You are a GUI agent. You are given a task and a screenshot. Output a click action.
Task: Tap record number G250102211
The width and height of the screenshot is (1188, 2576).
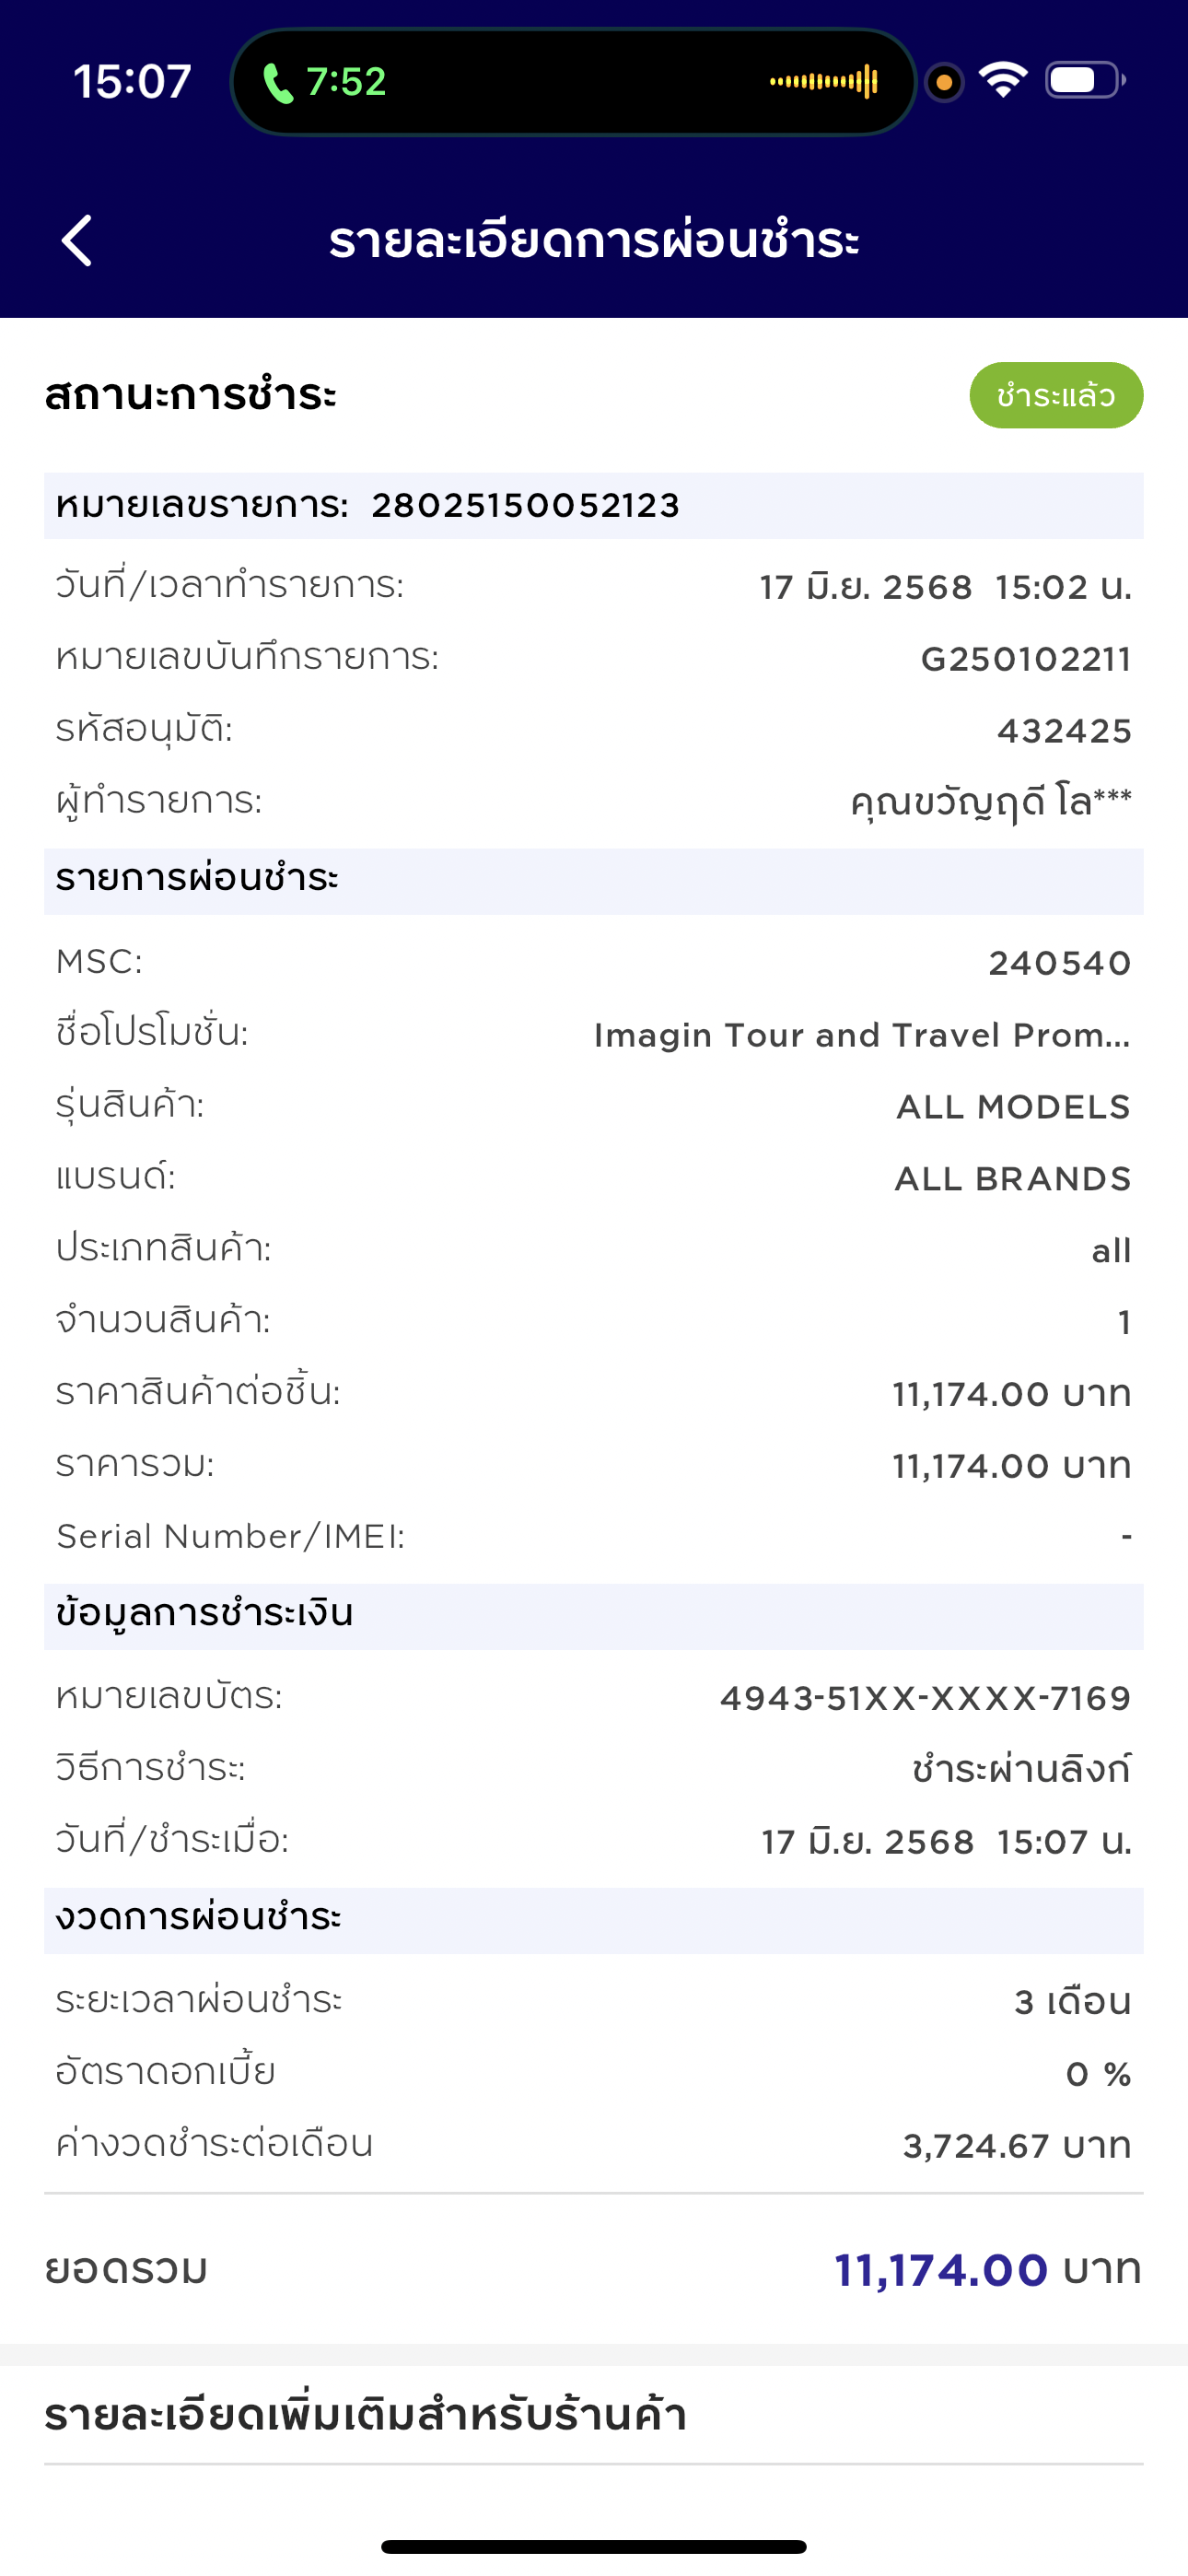[1025, 660]
